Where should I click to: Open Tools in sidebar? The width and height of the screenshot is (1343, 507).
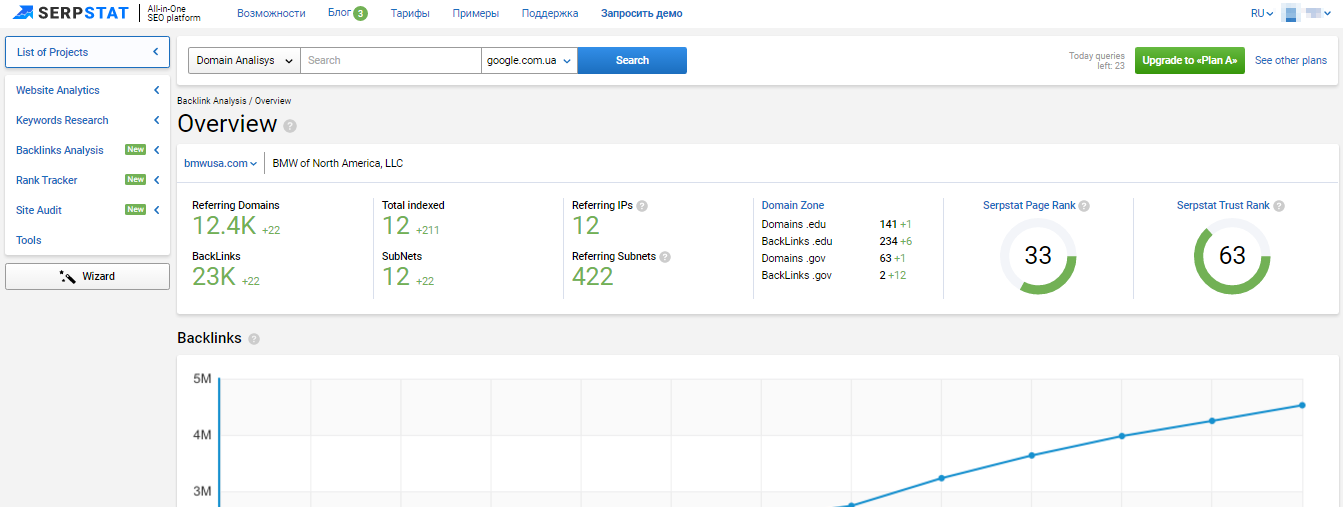(x=29, y=240)
